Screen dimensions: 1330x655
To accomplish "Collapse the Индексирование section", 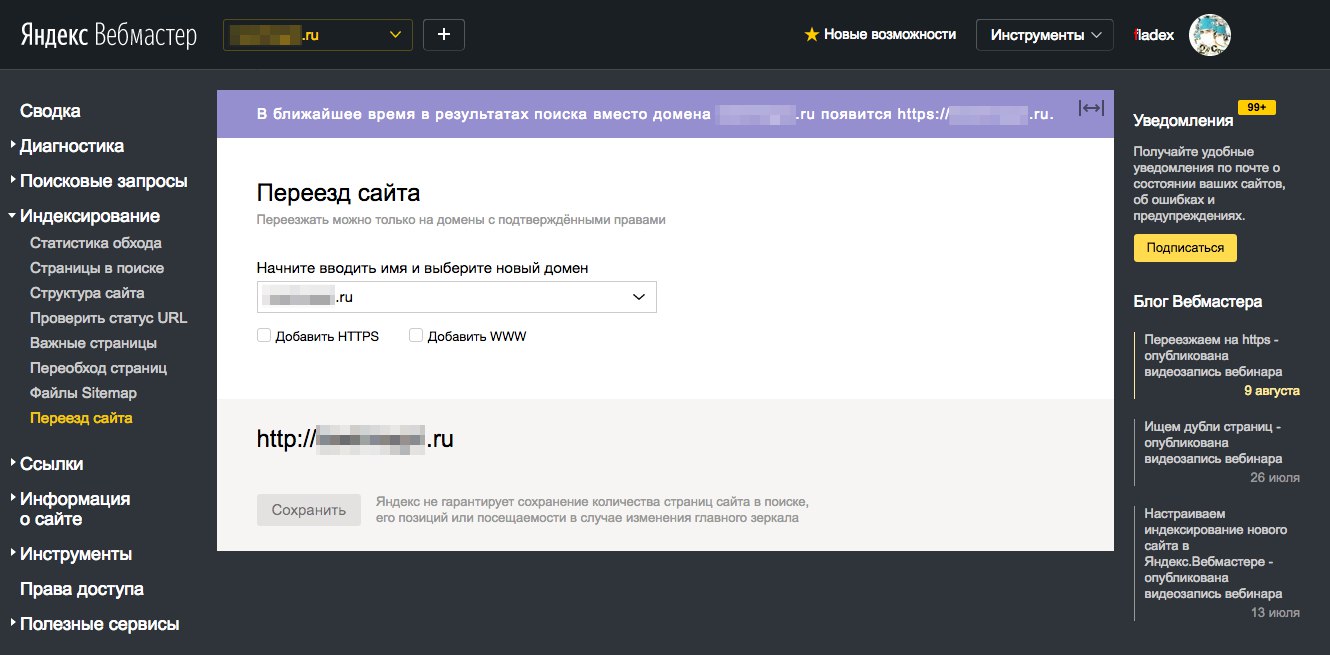I will pyautogui.click(x=89, y=216).
